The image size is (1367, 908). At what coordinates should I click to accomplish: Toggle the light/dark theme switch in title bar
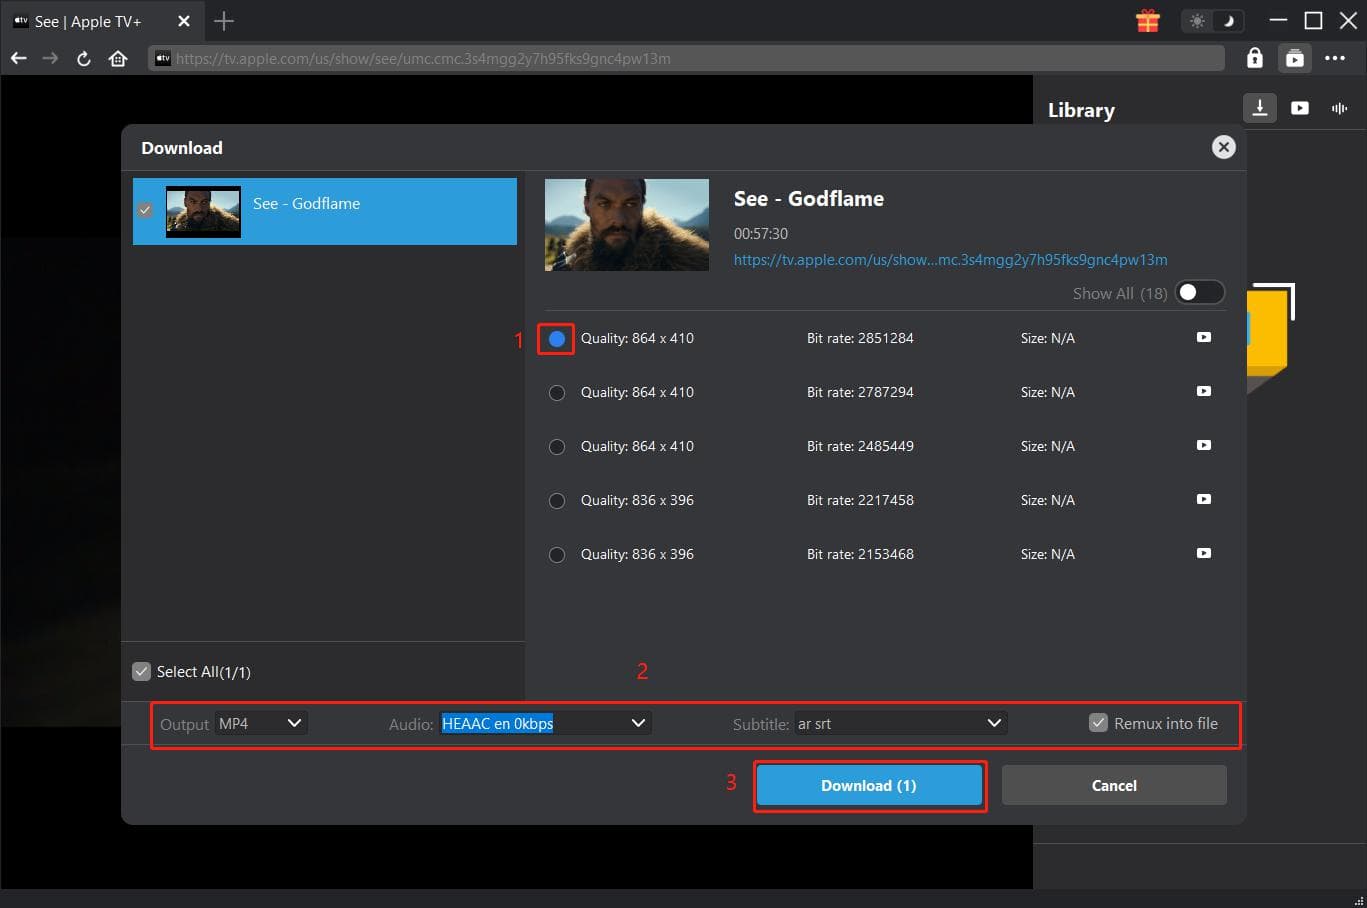[x=1212, y=21]
